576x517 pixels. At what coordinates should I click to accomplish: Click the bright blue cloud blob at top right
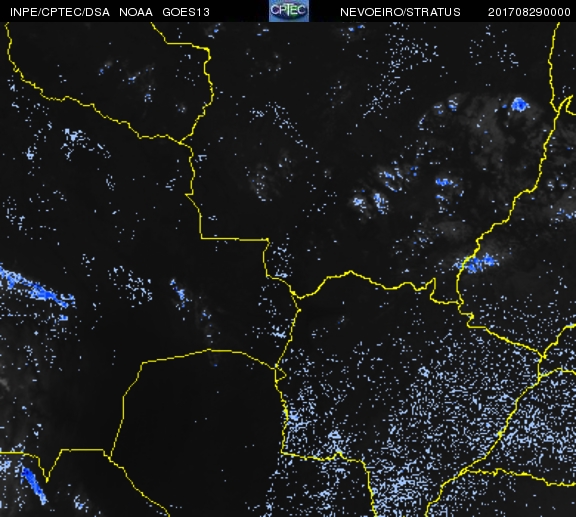point(519,104)
